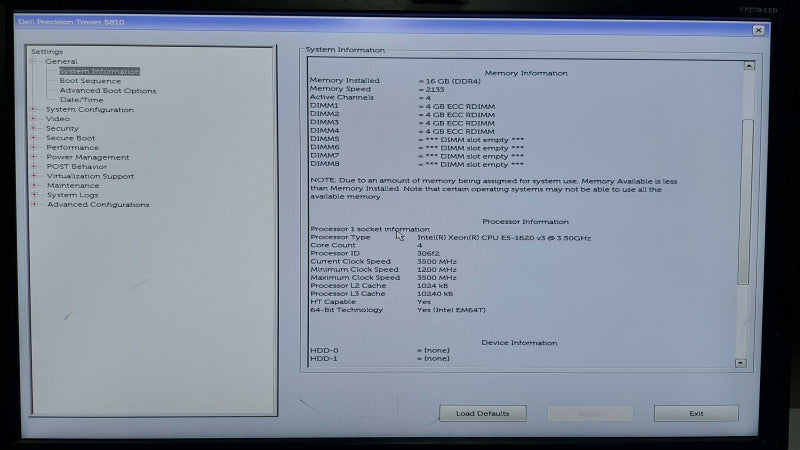Click the Device Information heading
800x450 pixels.
(519, 342)
